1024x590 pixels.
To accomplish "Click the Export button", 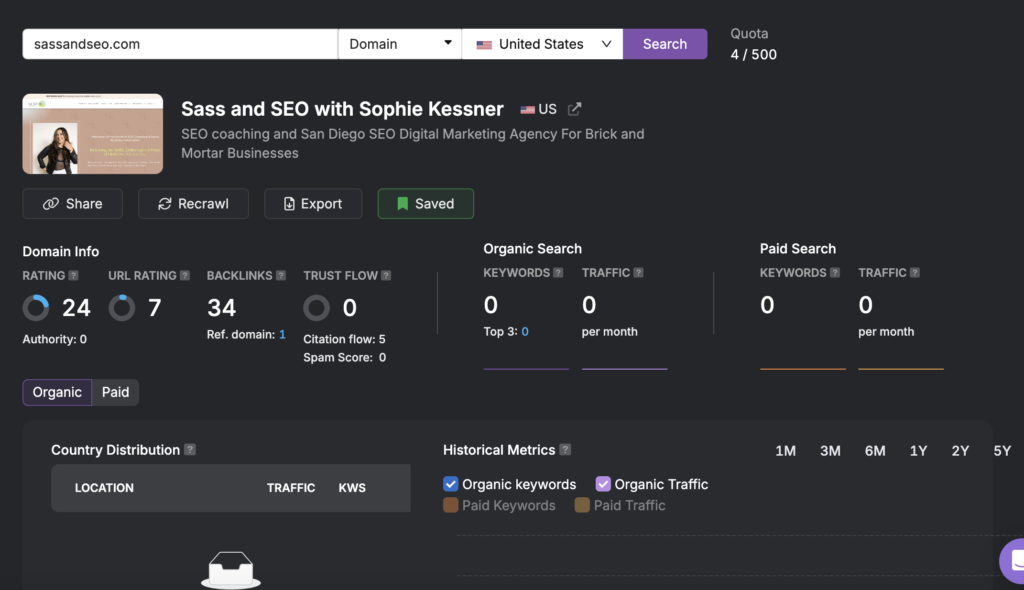I will coord(313,204).
